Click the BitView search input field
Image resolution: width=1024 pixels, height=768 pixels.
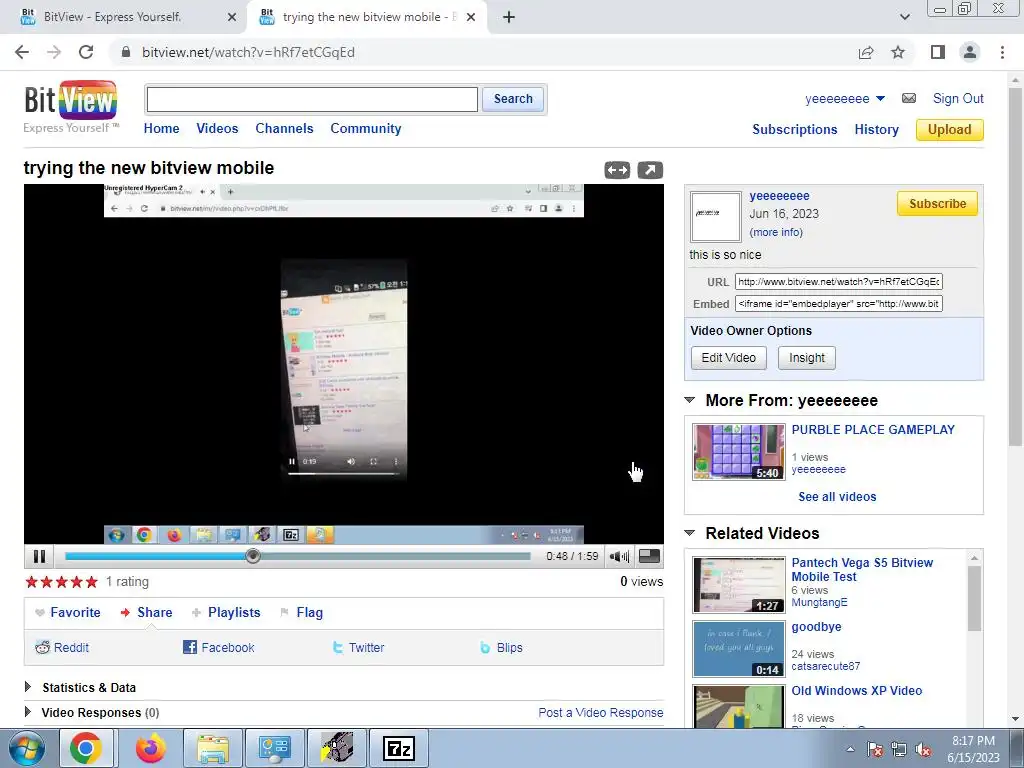pyautogui.click(x=312, y=99)
